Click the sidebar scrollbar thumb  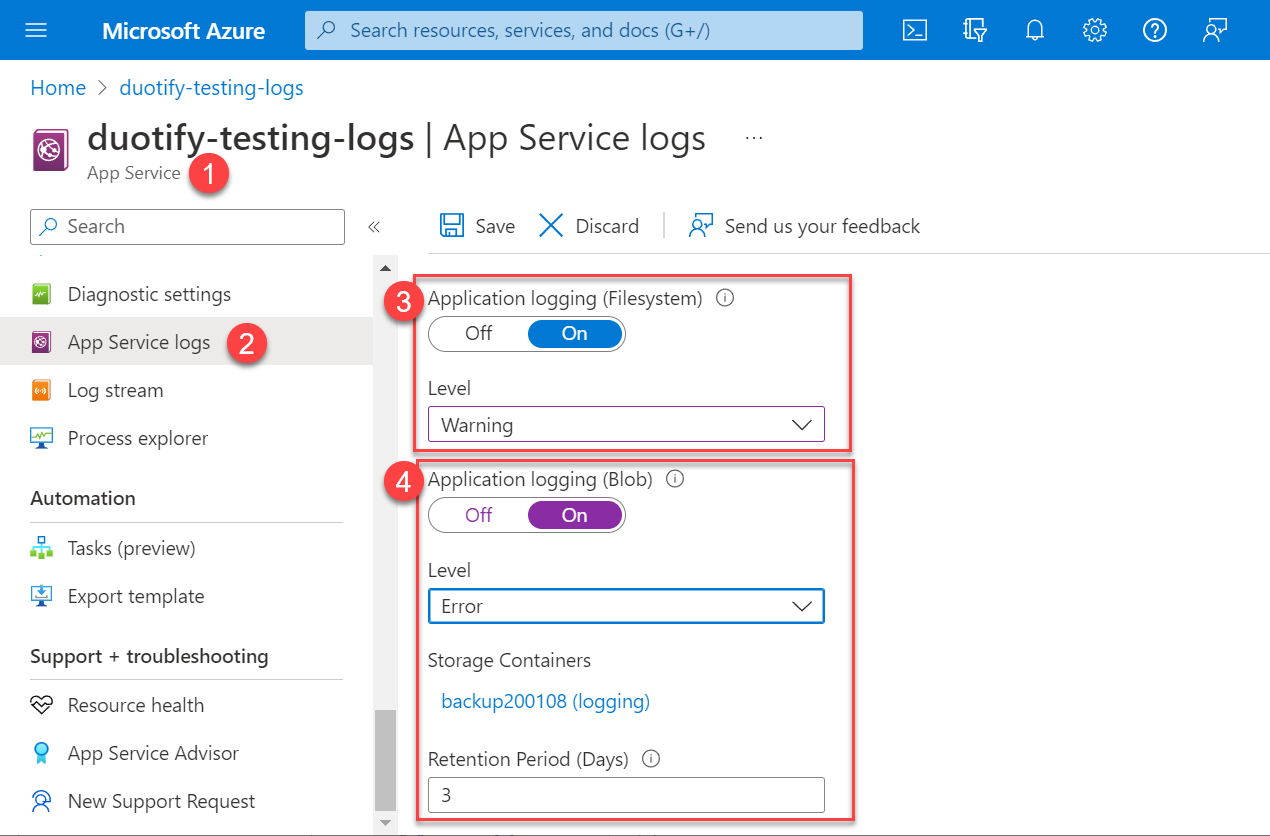coord(385,759)
